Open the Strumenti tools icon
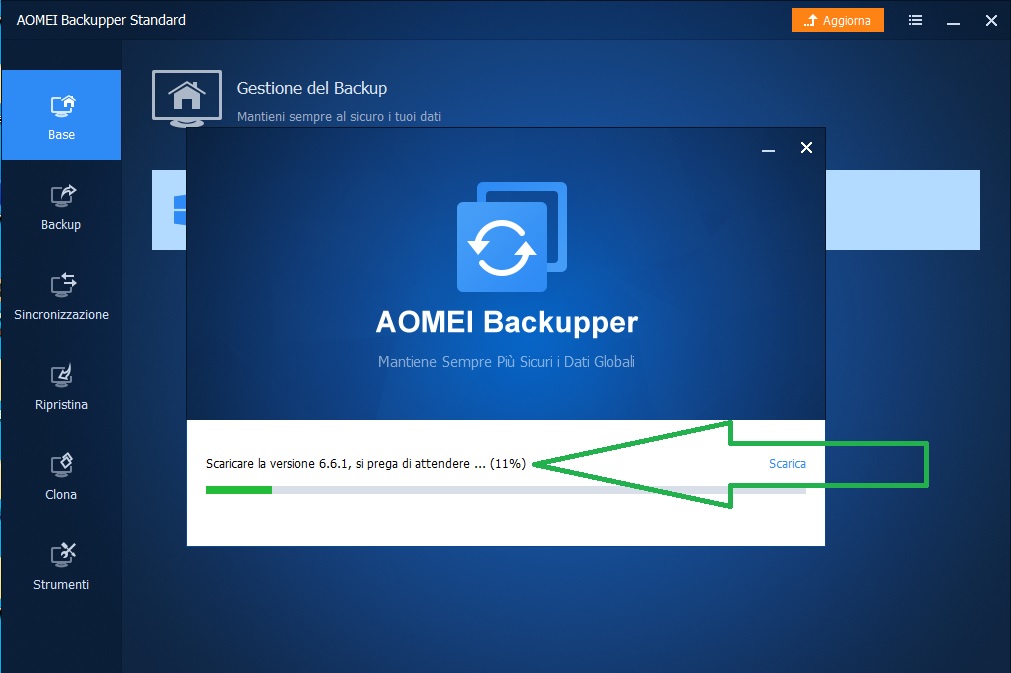This screenshot has height=673, width=1011. point(63,554)
